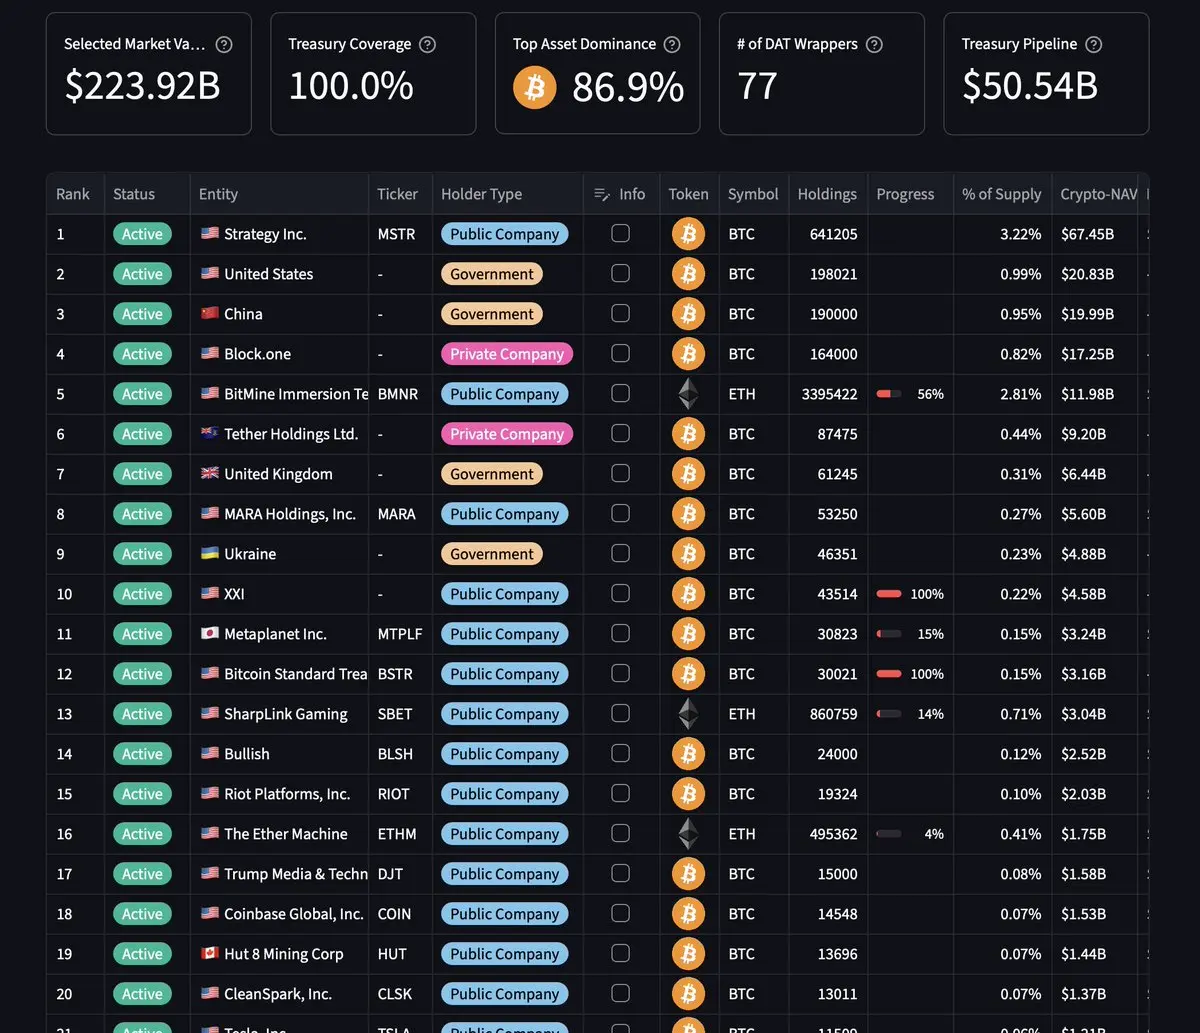Click the help icon beside Top Asset Dominance
Image resolution: width=1200 pixels, height=1033 pixels.
672,44
